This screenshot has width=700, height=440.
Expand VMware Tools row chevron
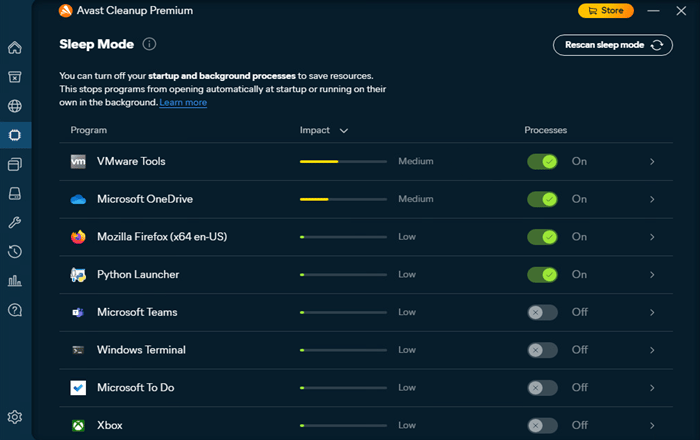(652, 162)
